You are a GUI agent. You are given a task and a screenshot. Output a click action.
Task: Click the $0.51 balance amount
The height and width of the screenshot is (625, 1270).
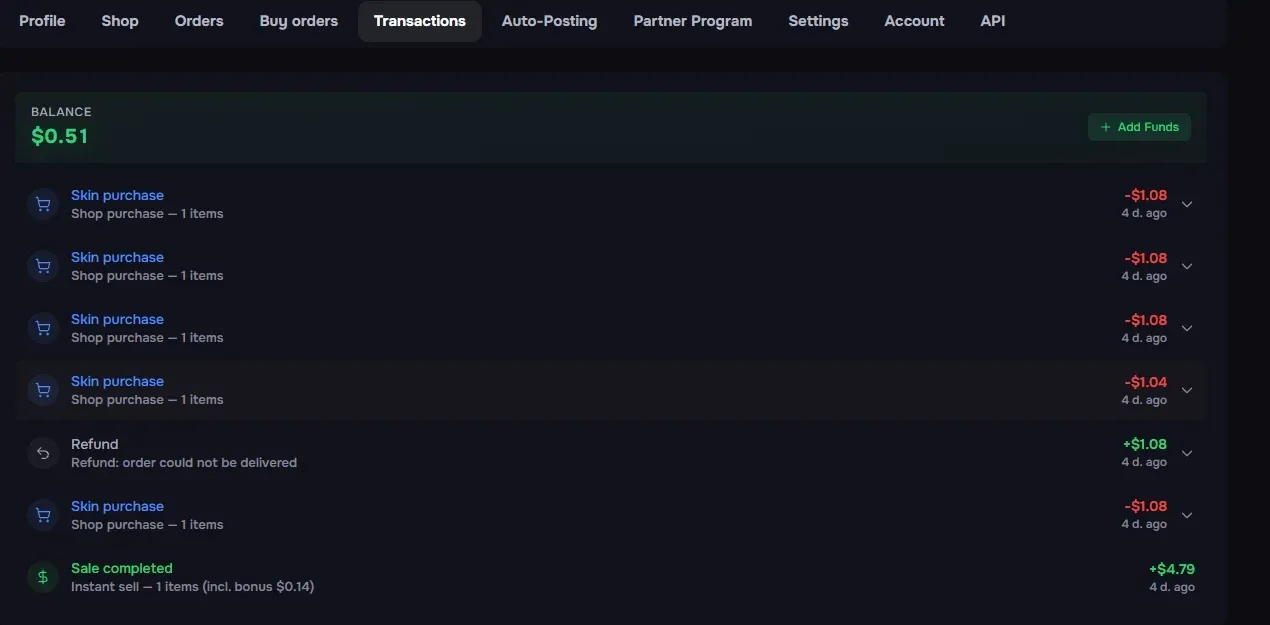60,136
